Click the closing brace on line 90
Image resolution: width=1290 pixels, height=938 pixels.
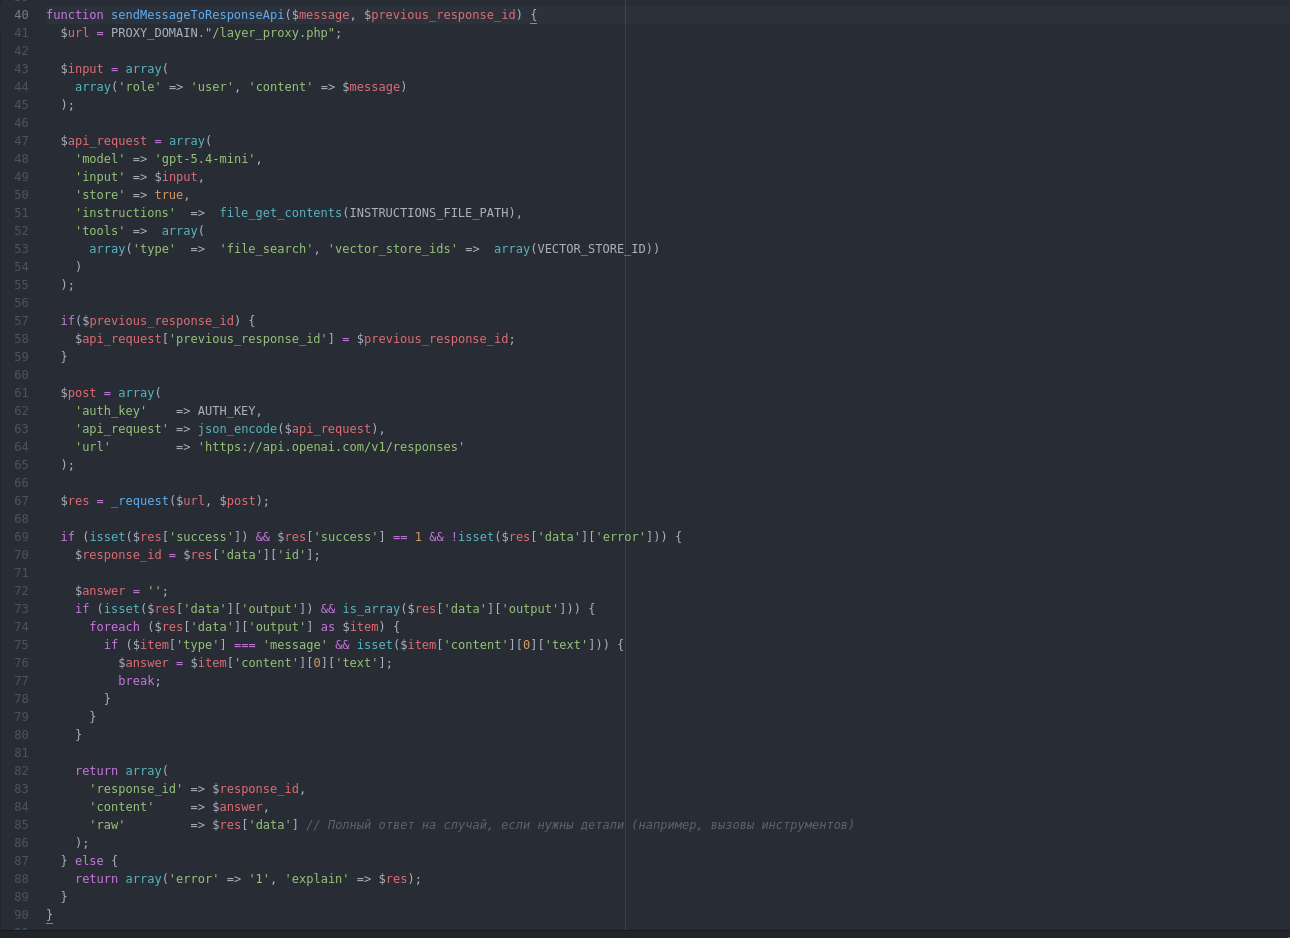click(x=49, y=915)
